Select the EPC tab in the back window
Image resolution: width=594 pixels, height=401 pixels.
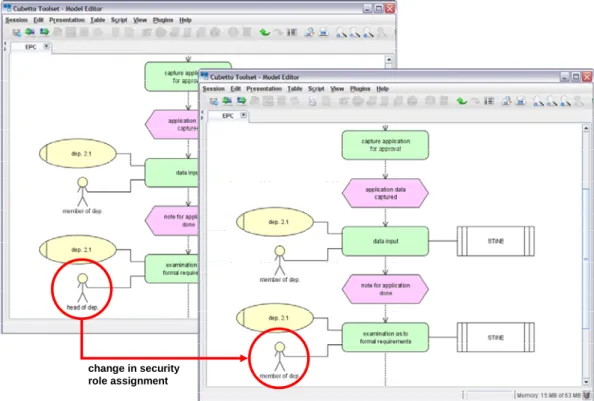pos(31,47)
